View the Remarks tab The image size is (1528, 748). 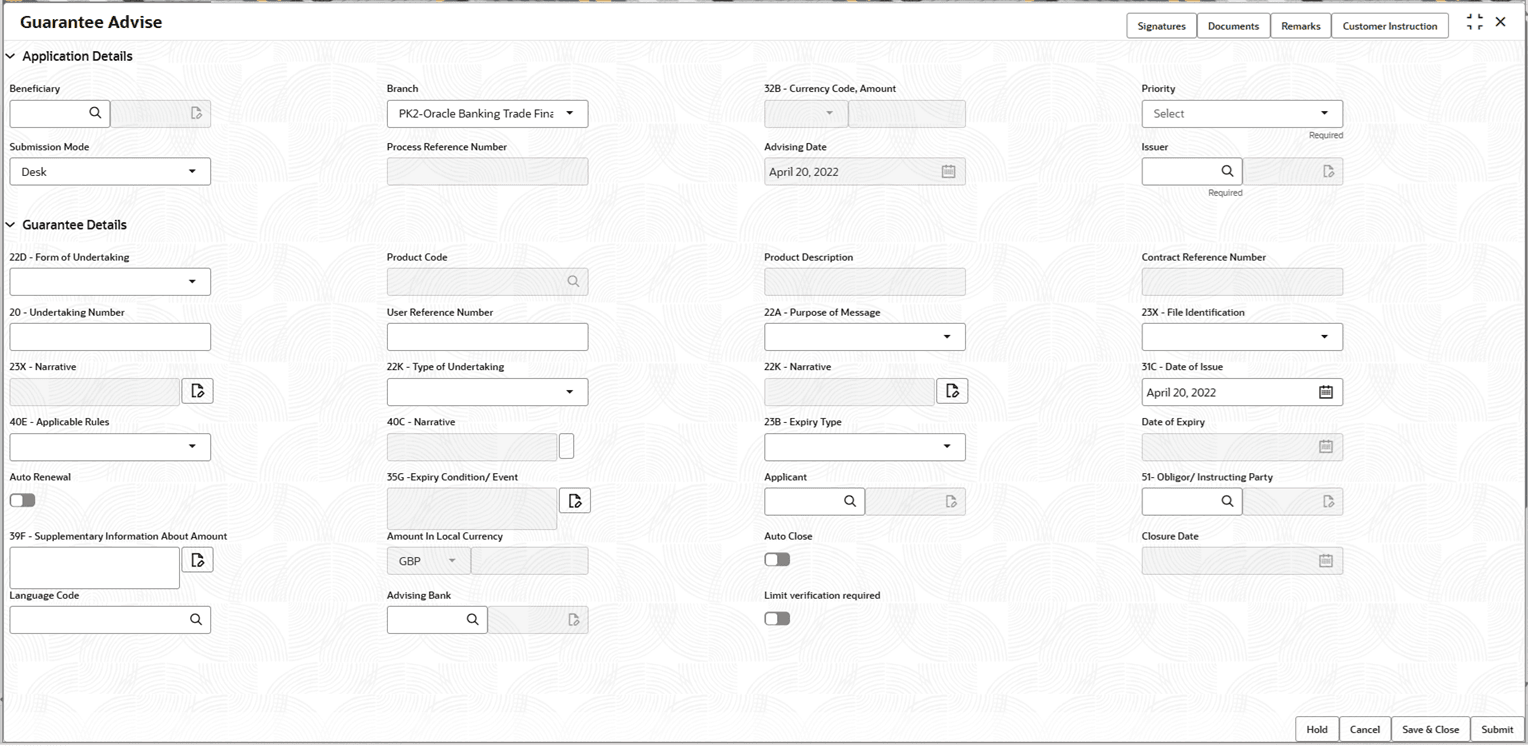pos(1301,25)
